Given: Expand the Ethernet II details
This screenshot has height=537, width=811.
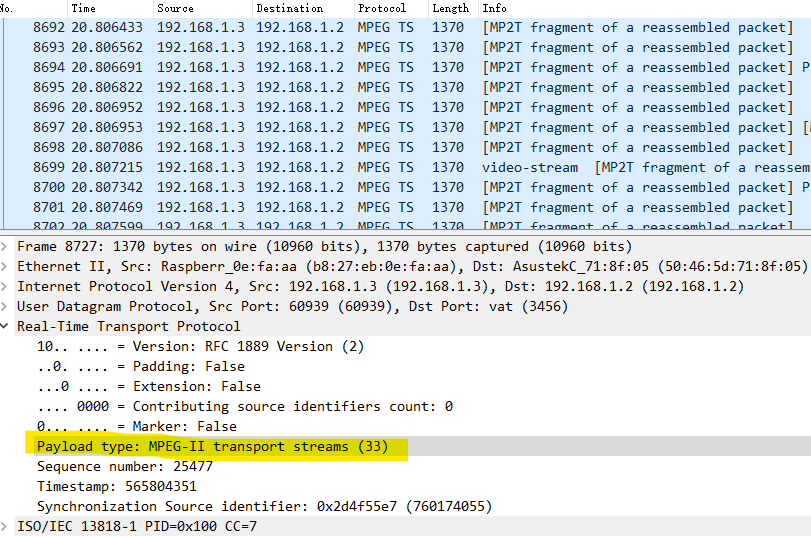Looking at the screenshot, I should tap(7, 266).
